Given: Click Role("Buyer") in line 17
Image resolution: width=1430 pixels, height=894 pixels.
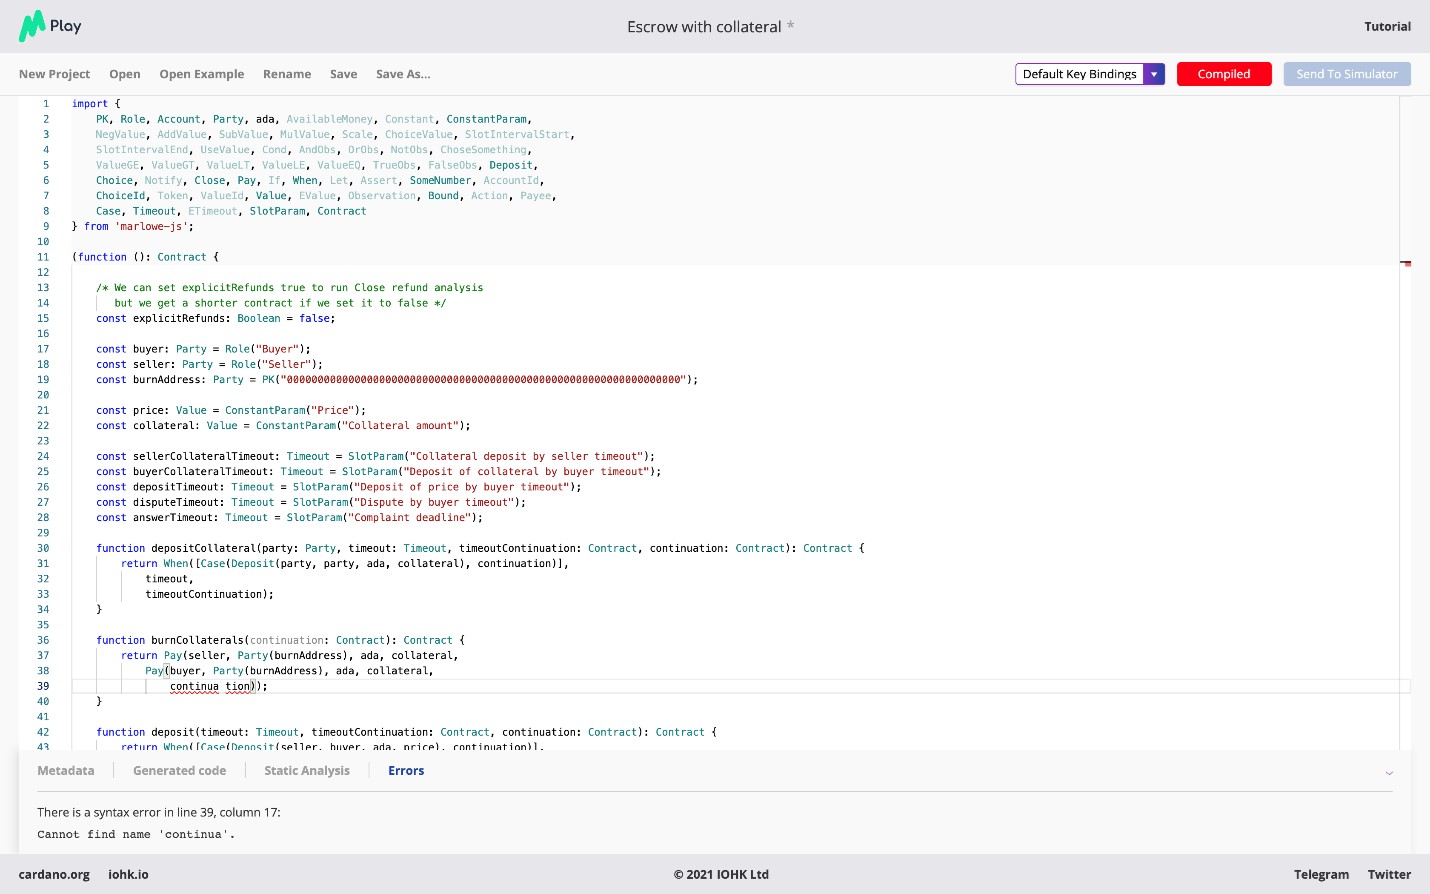Looking at the screenshot, I should [264, 350].
